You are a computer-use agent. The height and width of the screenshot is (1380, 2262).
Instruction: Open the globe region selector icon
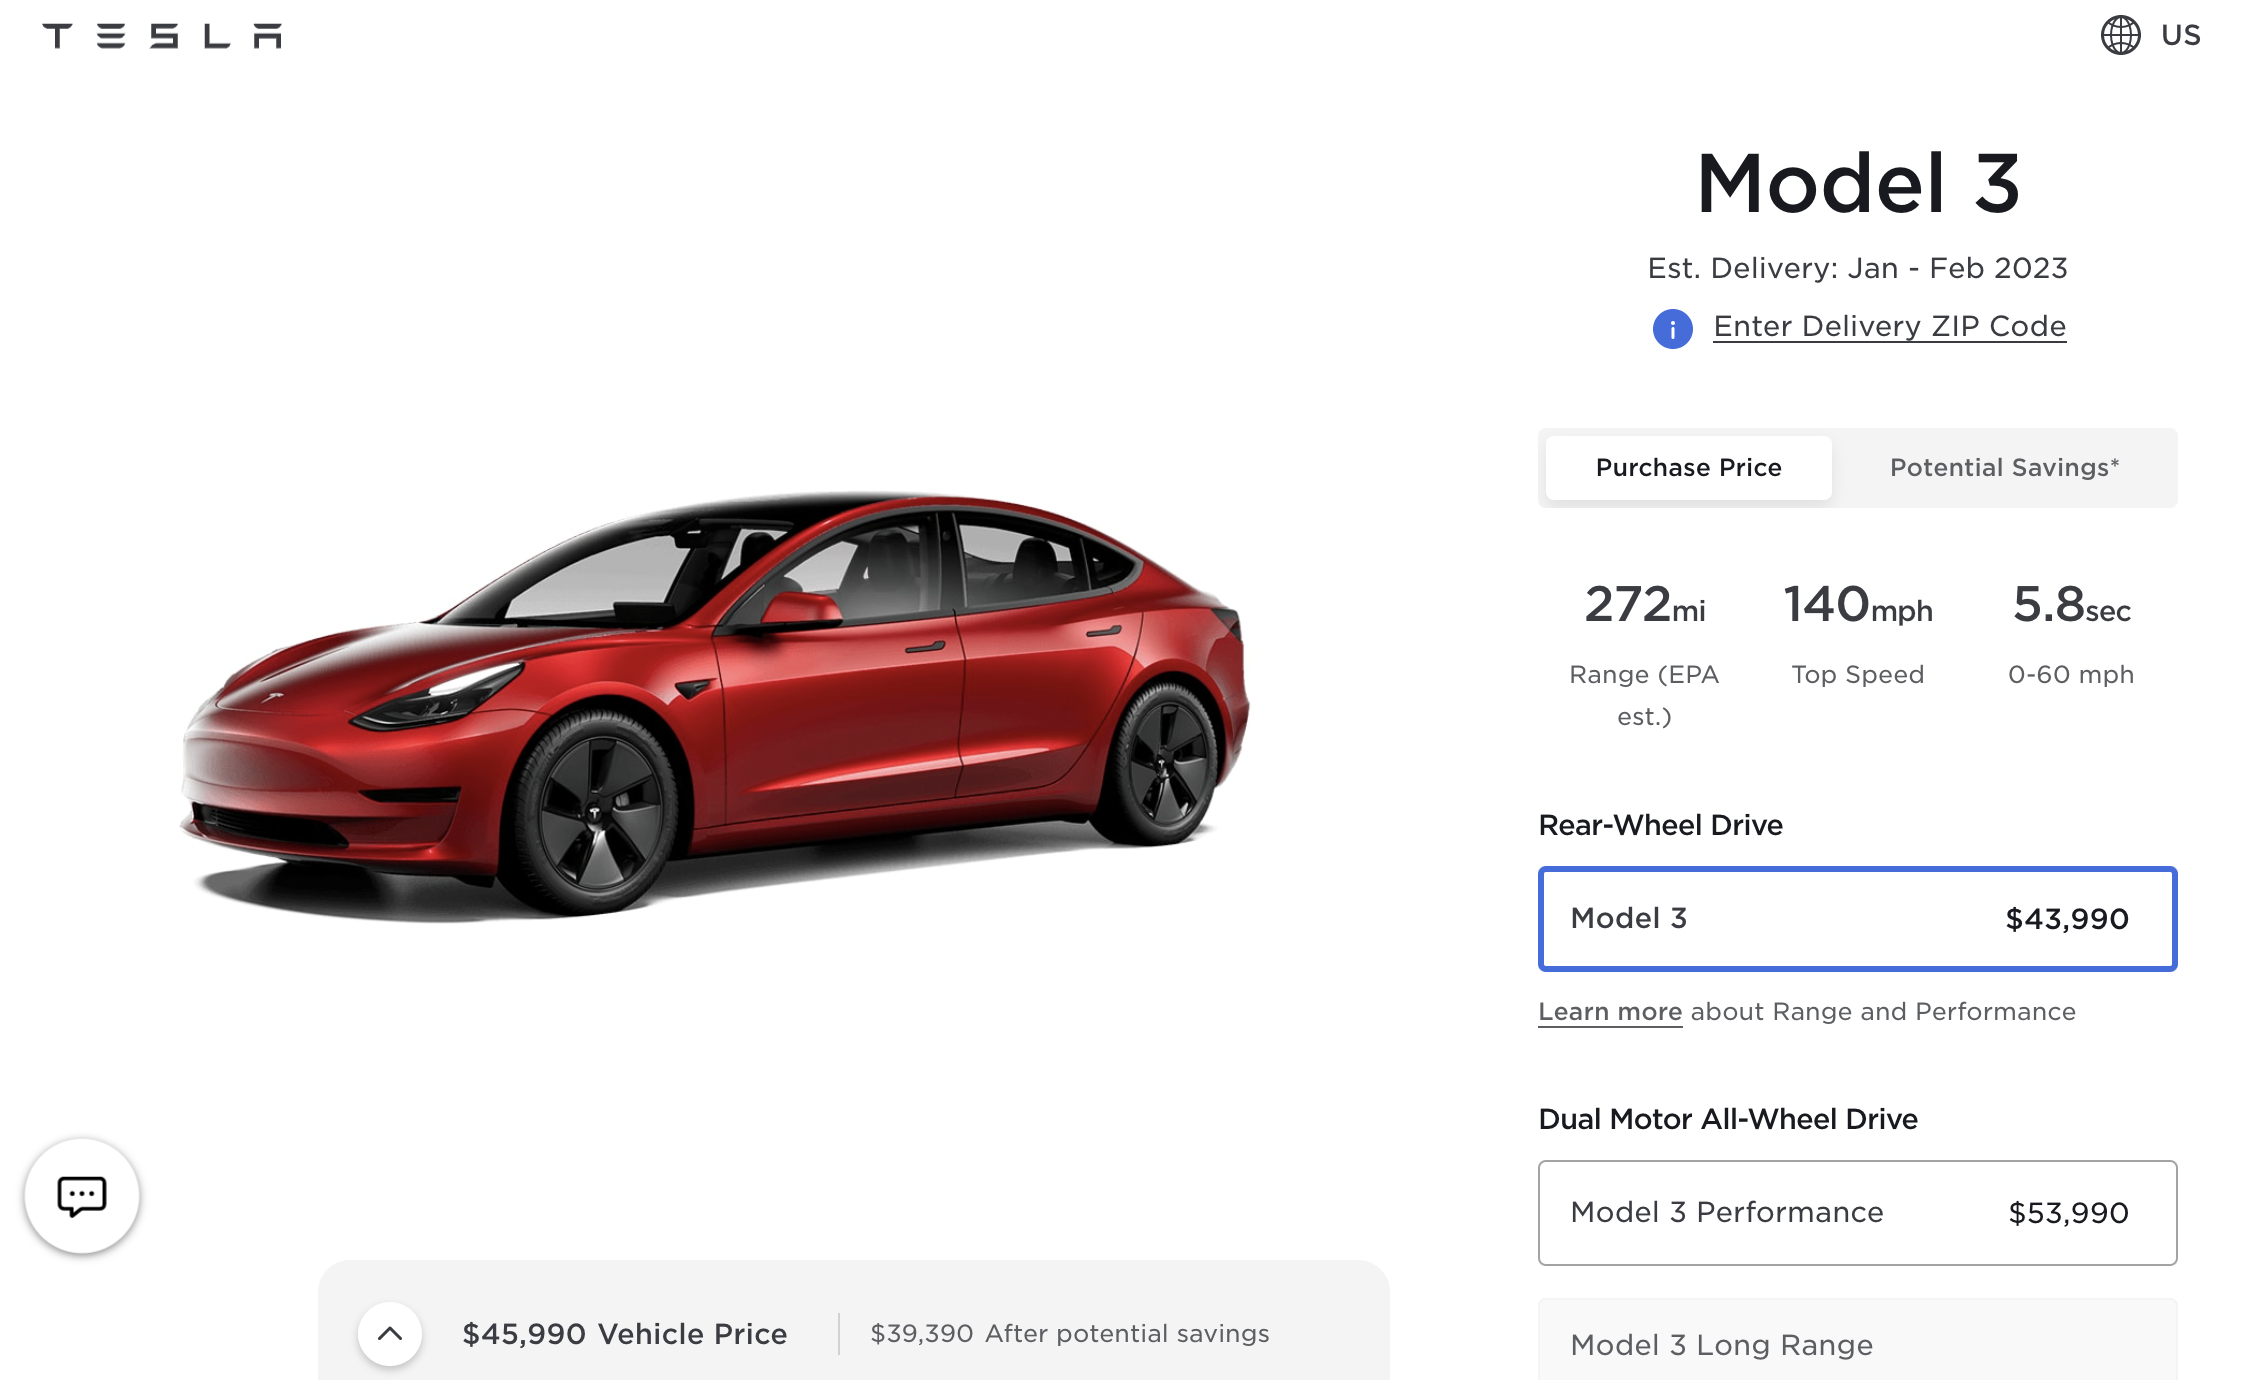point(2120,35)
